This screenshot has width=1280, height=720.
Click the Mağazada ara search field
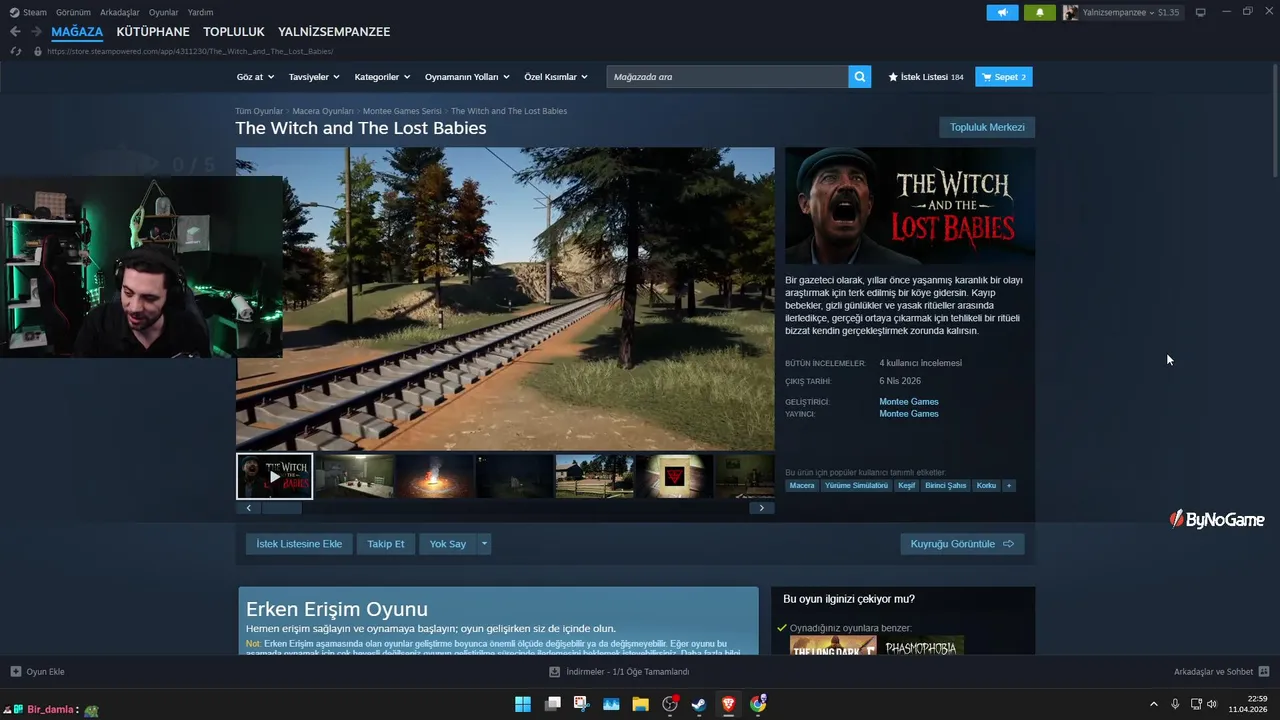pyautogui.click(x=727, y=77)
